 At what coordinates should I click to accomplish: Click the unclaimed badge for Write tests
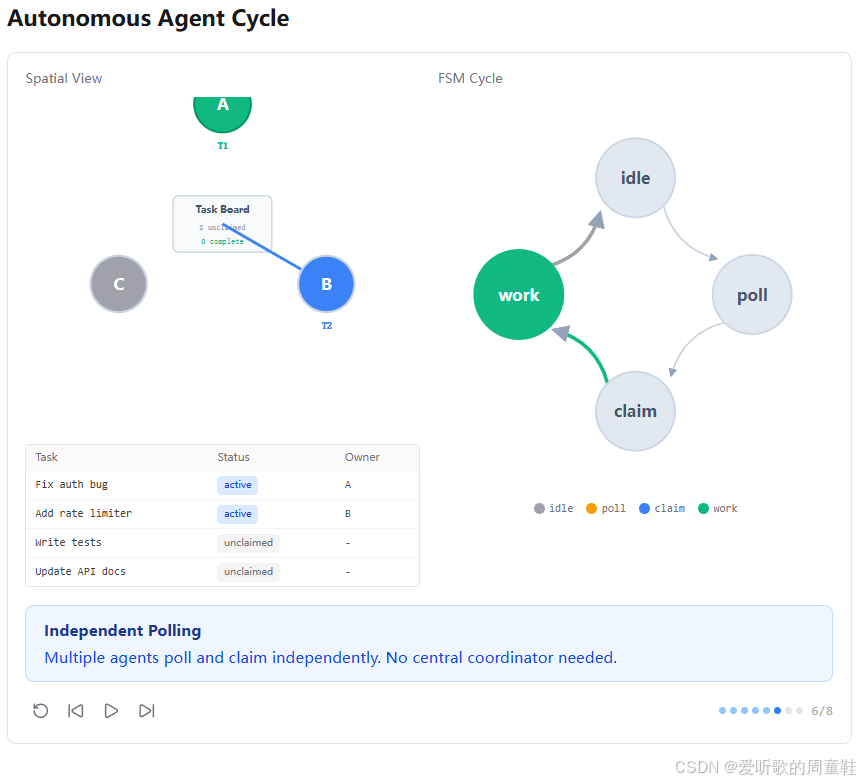click(248, 543)
